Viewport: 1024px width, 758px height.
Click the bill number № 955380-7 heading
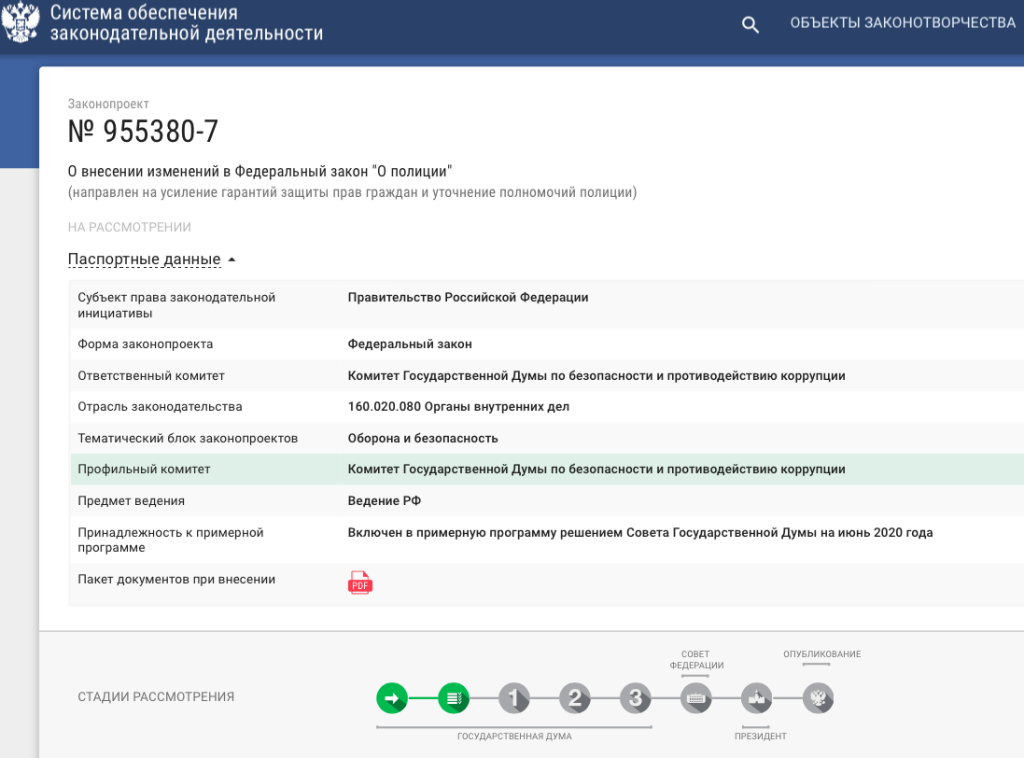point(143,131)
